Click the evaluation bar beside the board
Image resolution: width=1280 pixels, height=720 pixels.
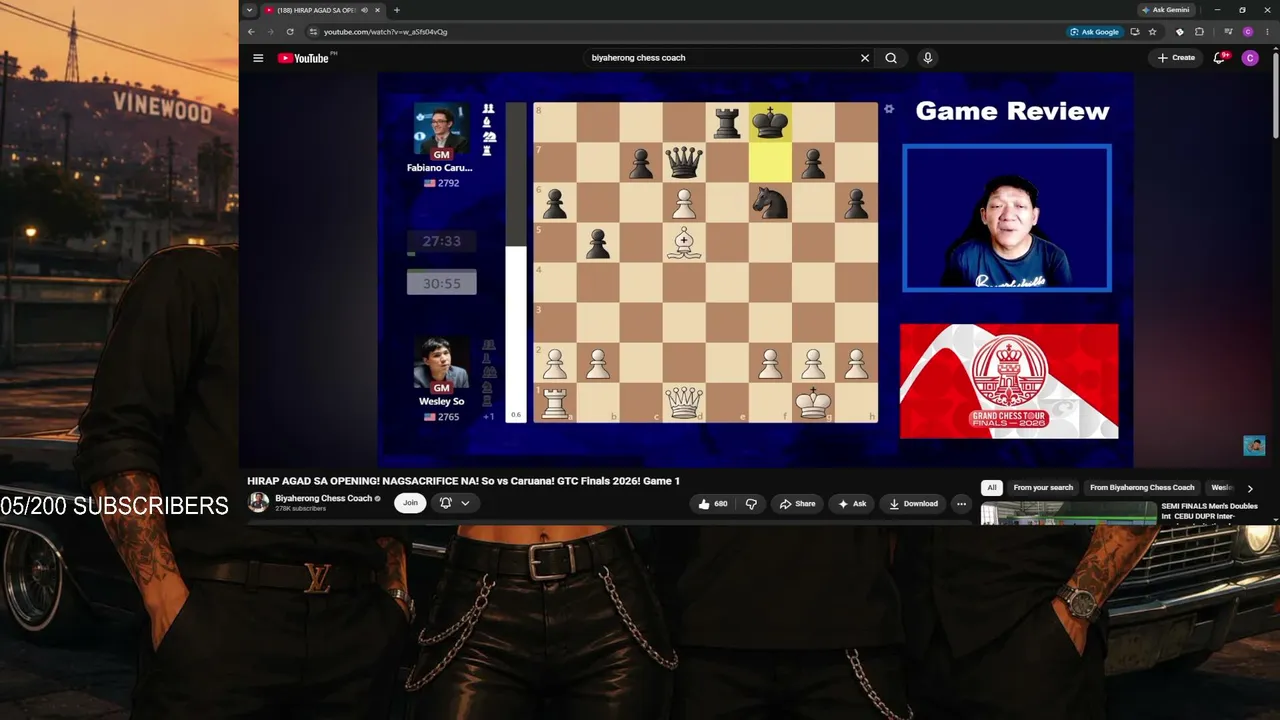[516, 262]
